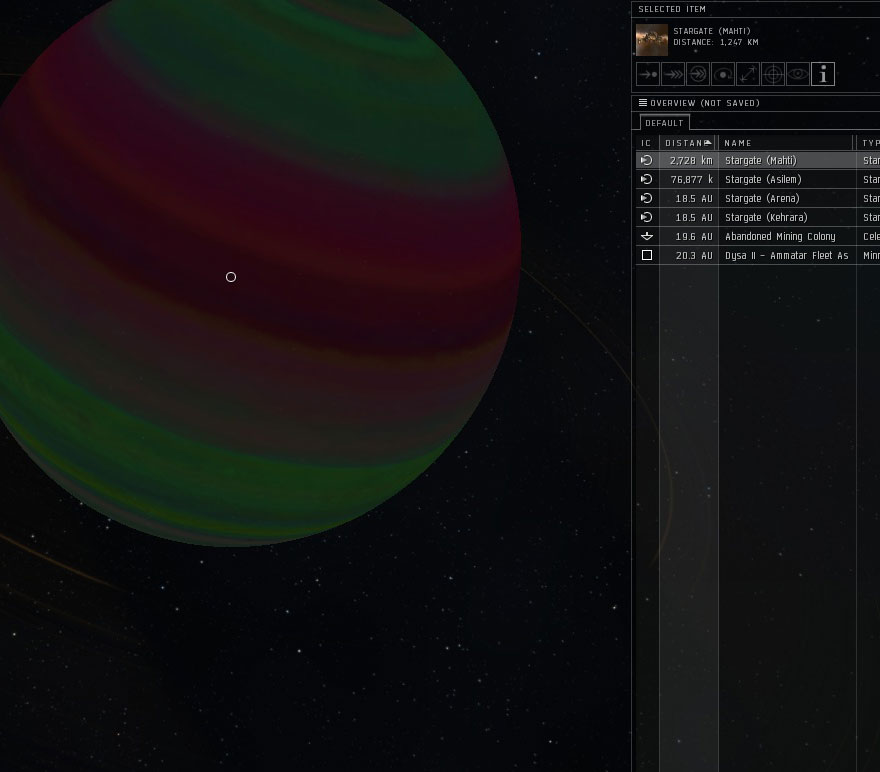Select Stargate (Arena) in overview
The image size is (880, 772).
click(758, 199)
